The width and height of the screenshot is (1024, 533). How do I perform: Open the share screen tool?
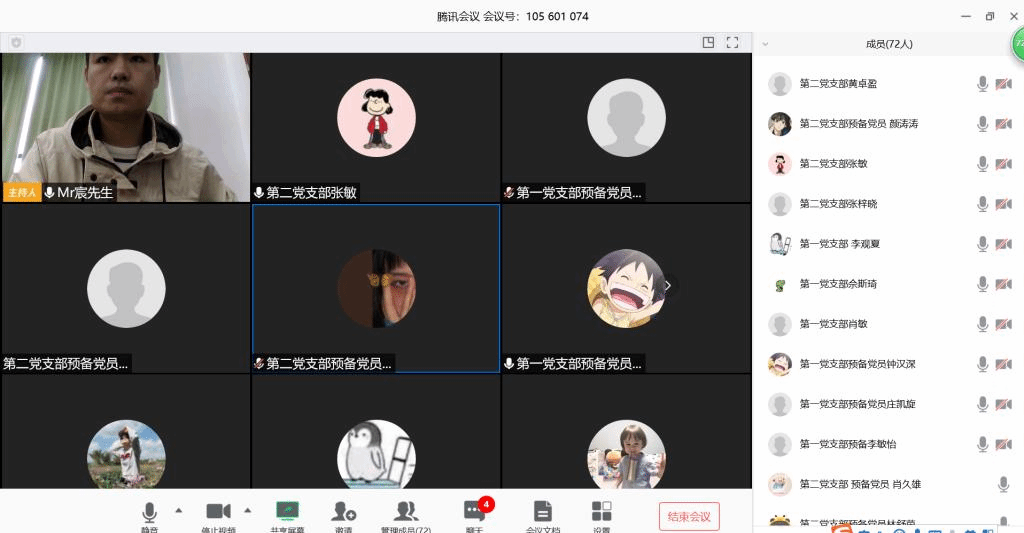pyautogui.click(x=287, y=513)
